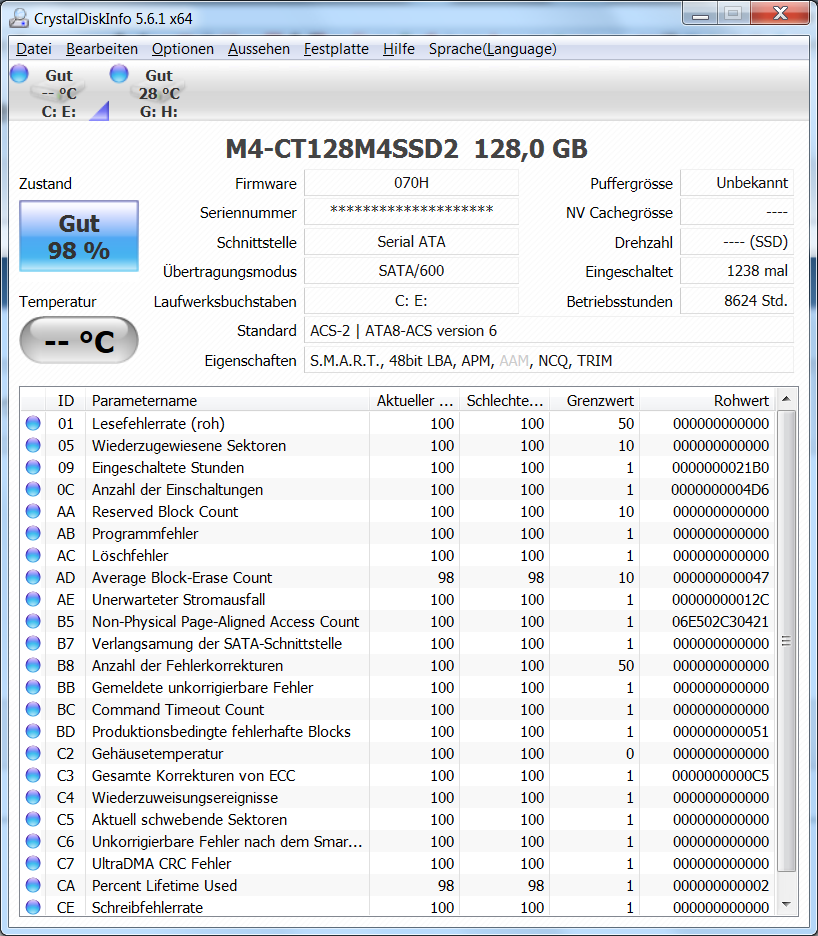Screen dimensions: 818x936
Task: Click the Laufwerksbuchstaben C: E: field
Action: (x=411, y=301)
